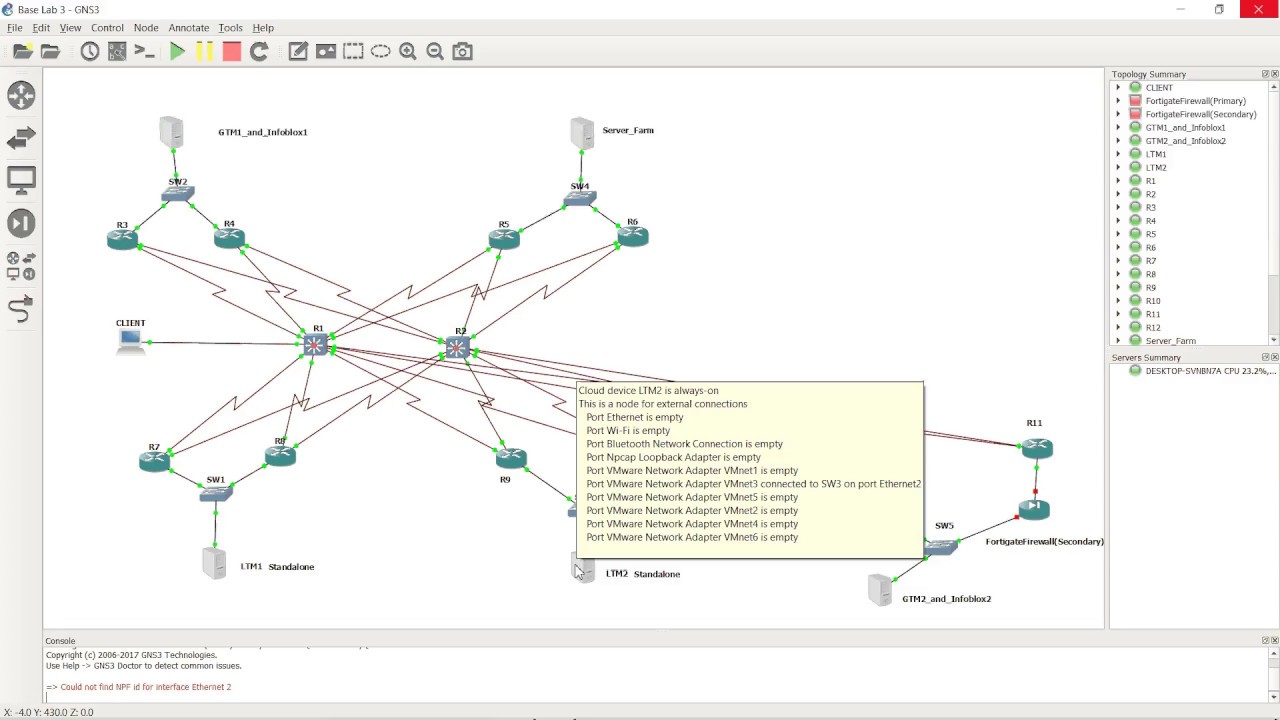Toggle show/hide interface labels
The height and width of the screenshot is (720, 1280).
(x=117, y=51)
